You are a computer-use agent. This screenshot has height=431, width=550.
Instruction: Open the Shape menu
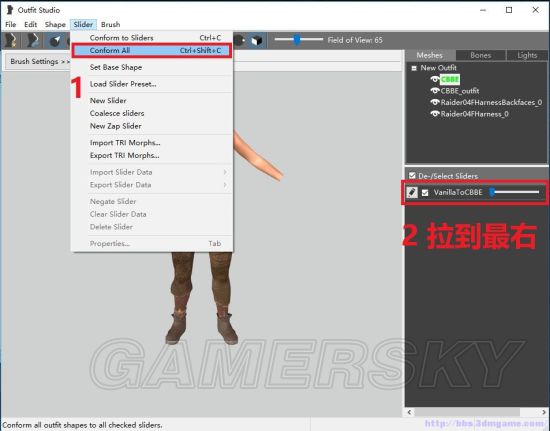(x=55, y=24)
